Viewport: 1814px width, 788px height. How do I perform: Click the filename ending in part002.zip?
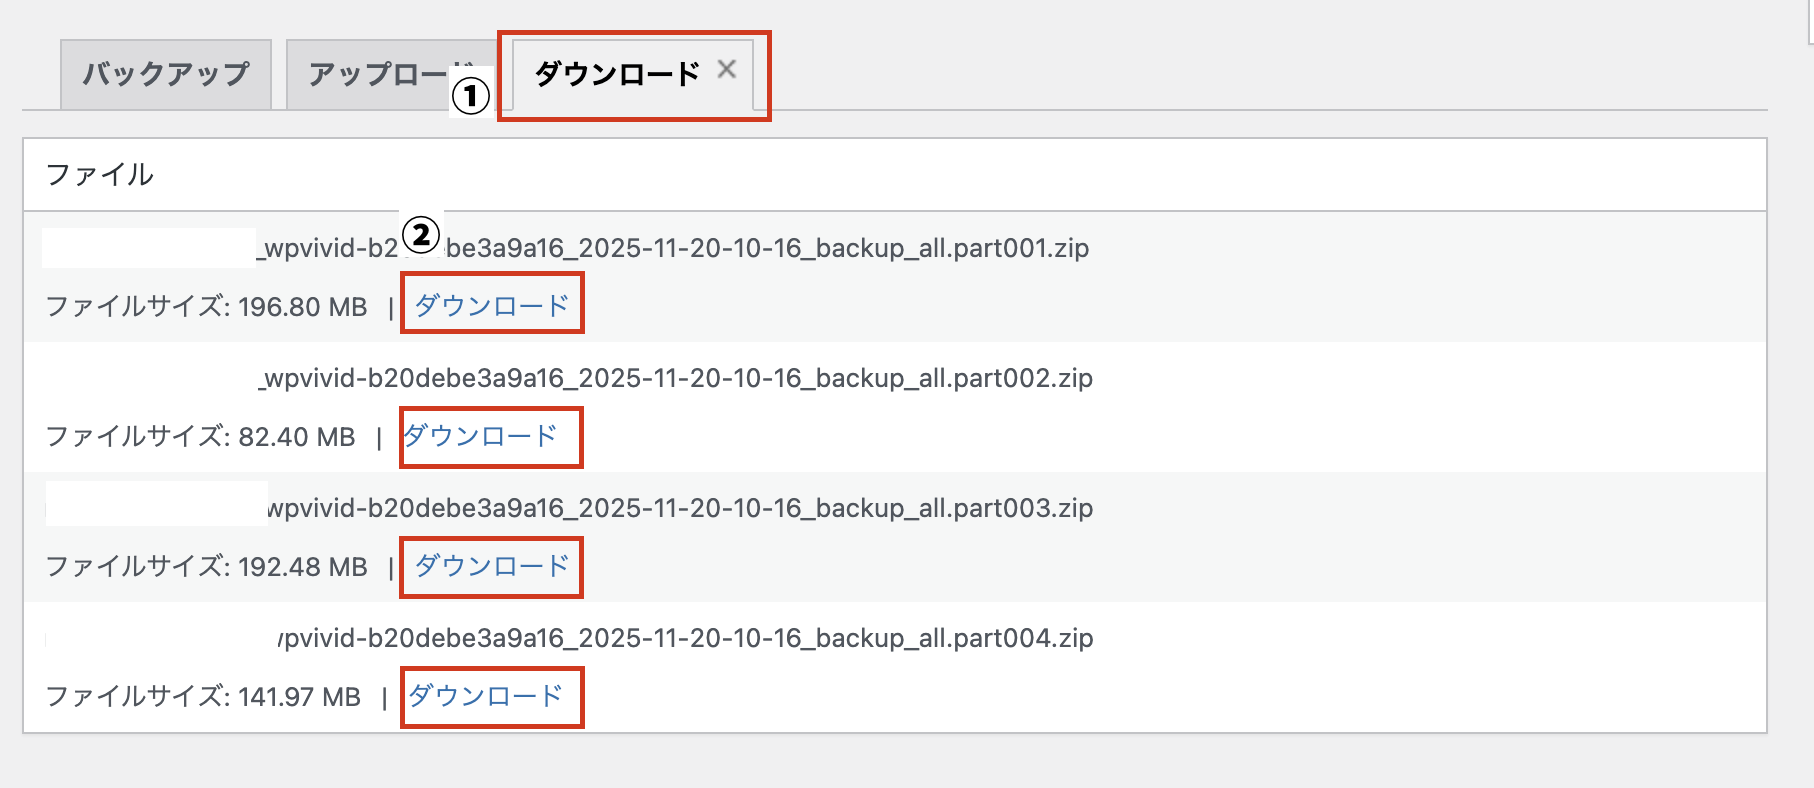(675, 379)
